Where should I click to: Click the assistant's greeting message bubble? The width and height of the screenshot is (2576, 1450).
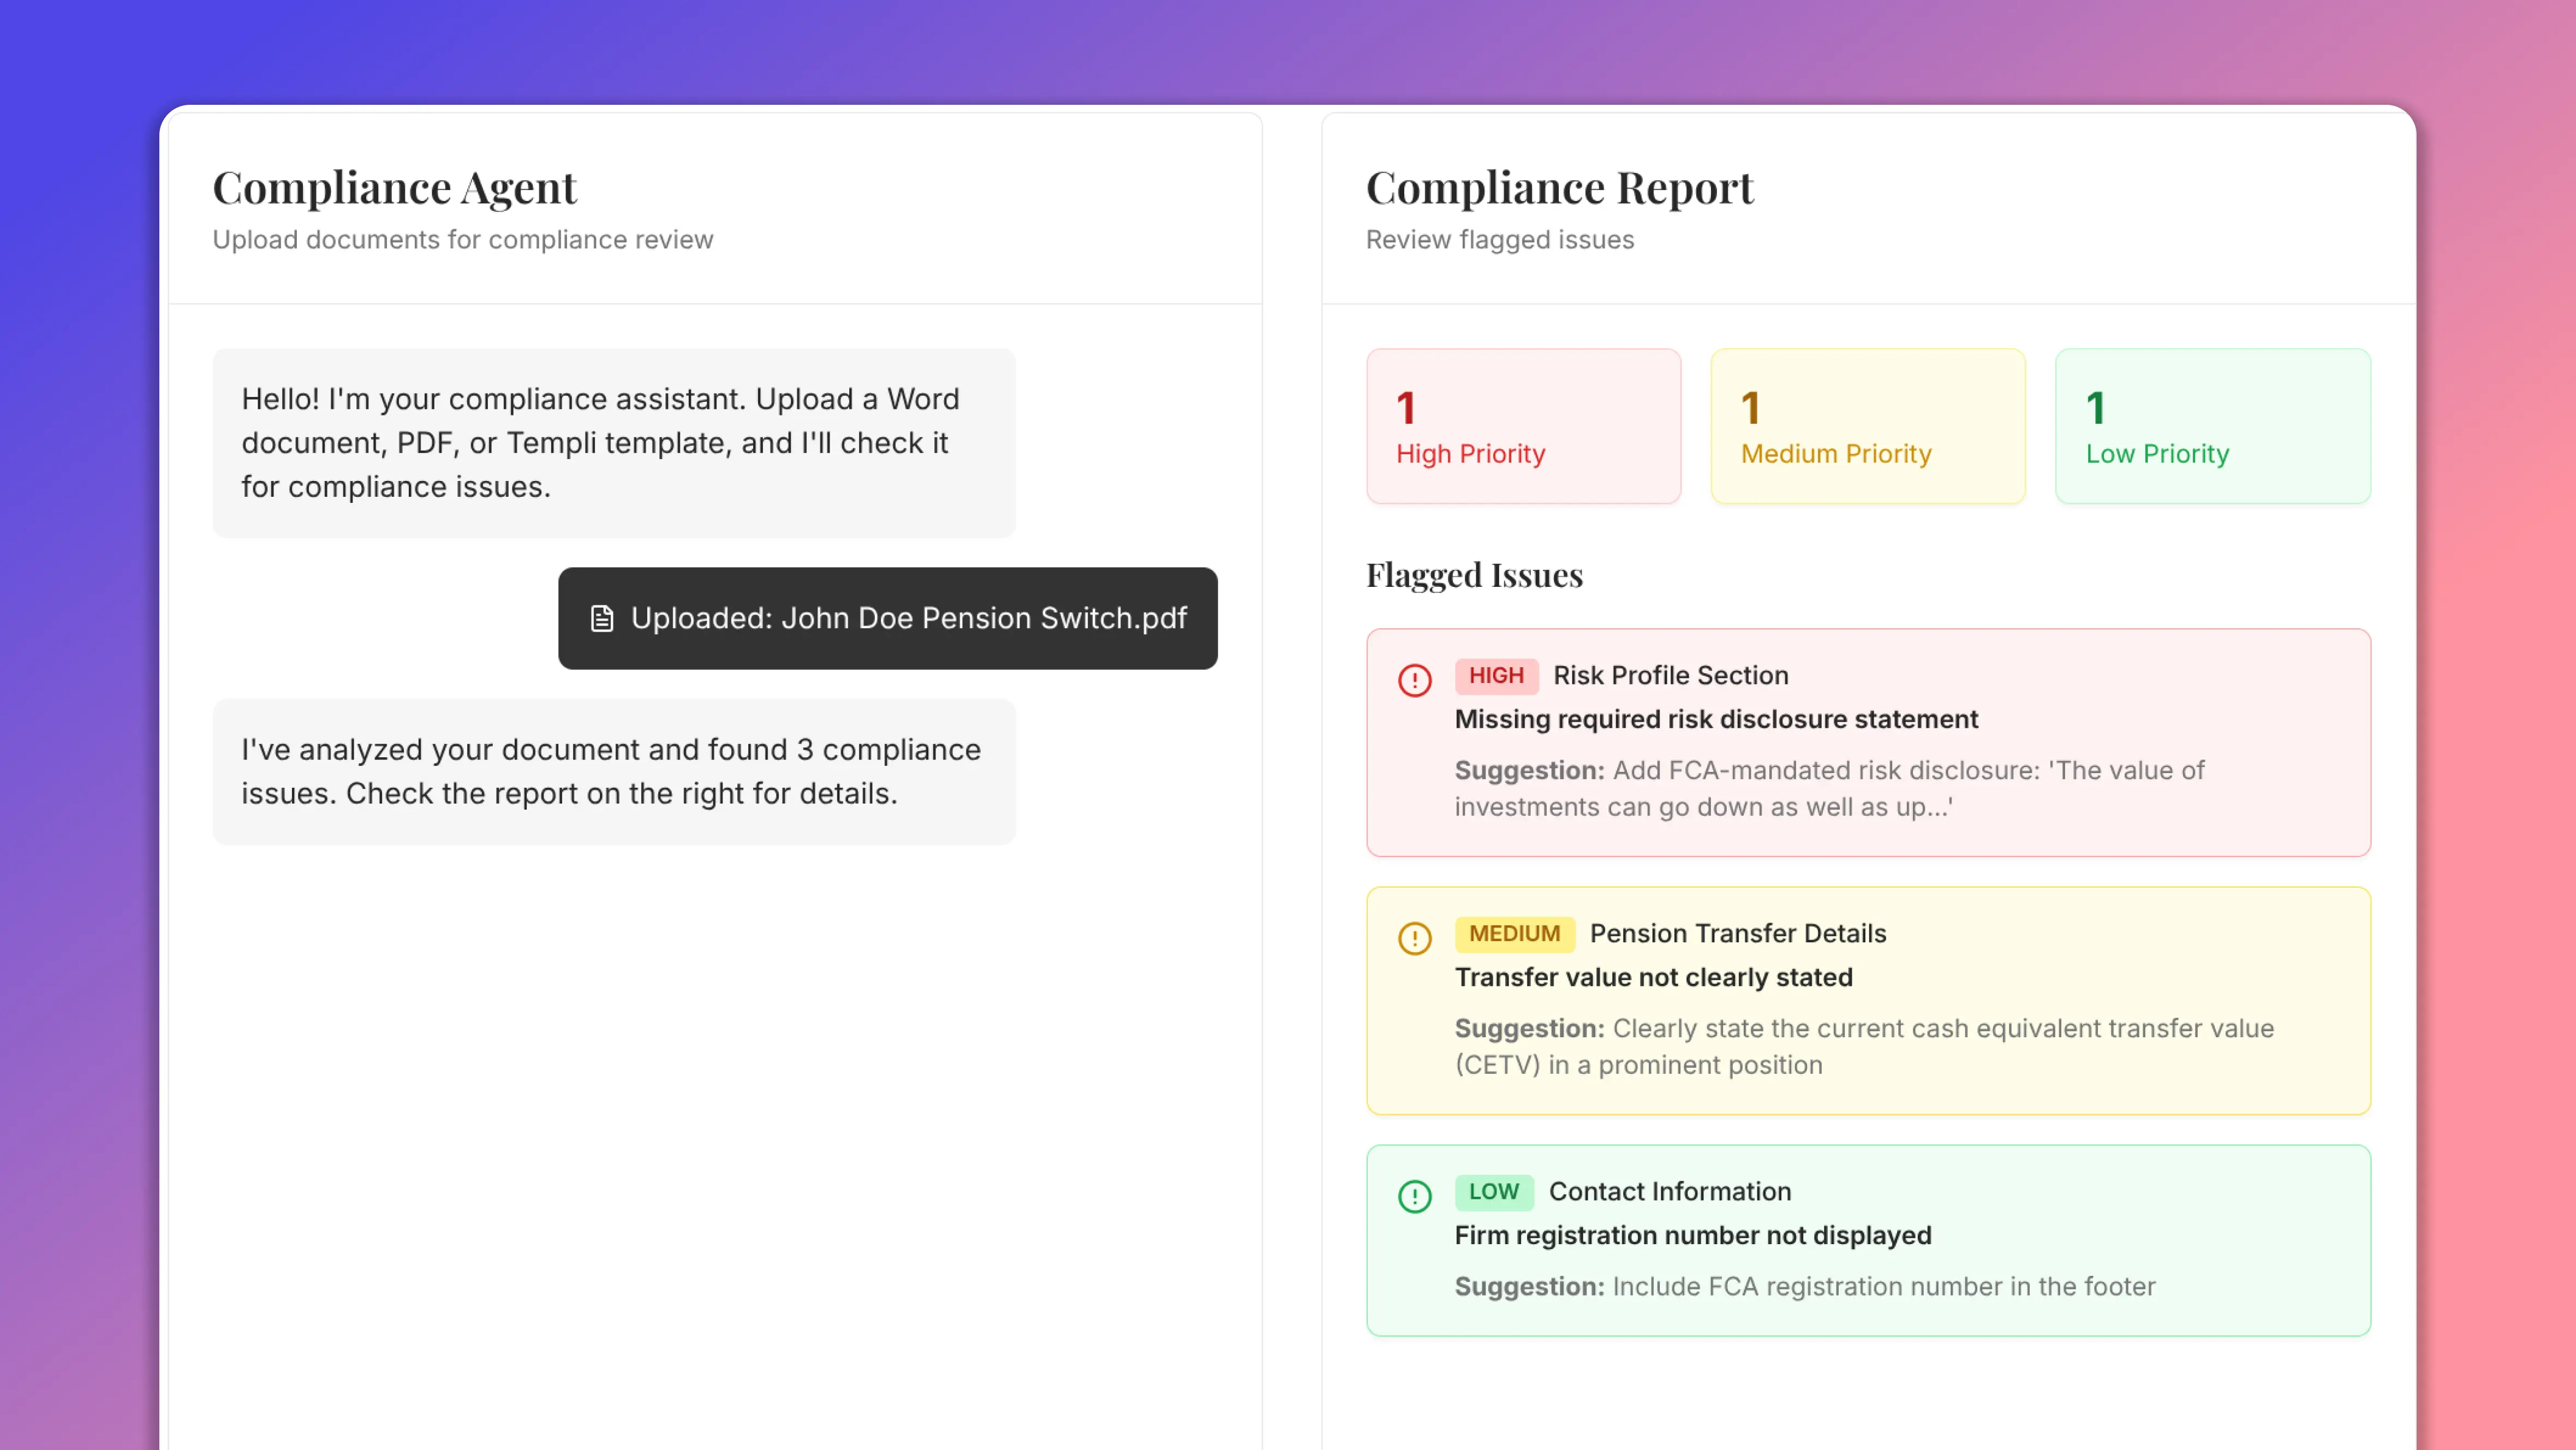(613, 443)
